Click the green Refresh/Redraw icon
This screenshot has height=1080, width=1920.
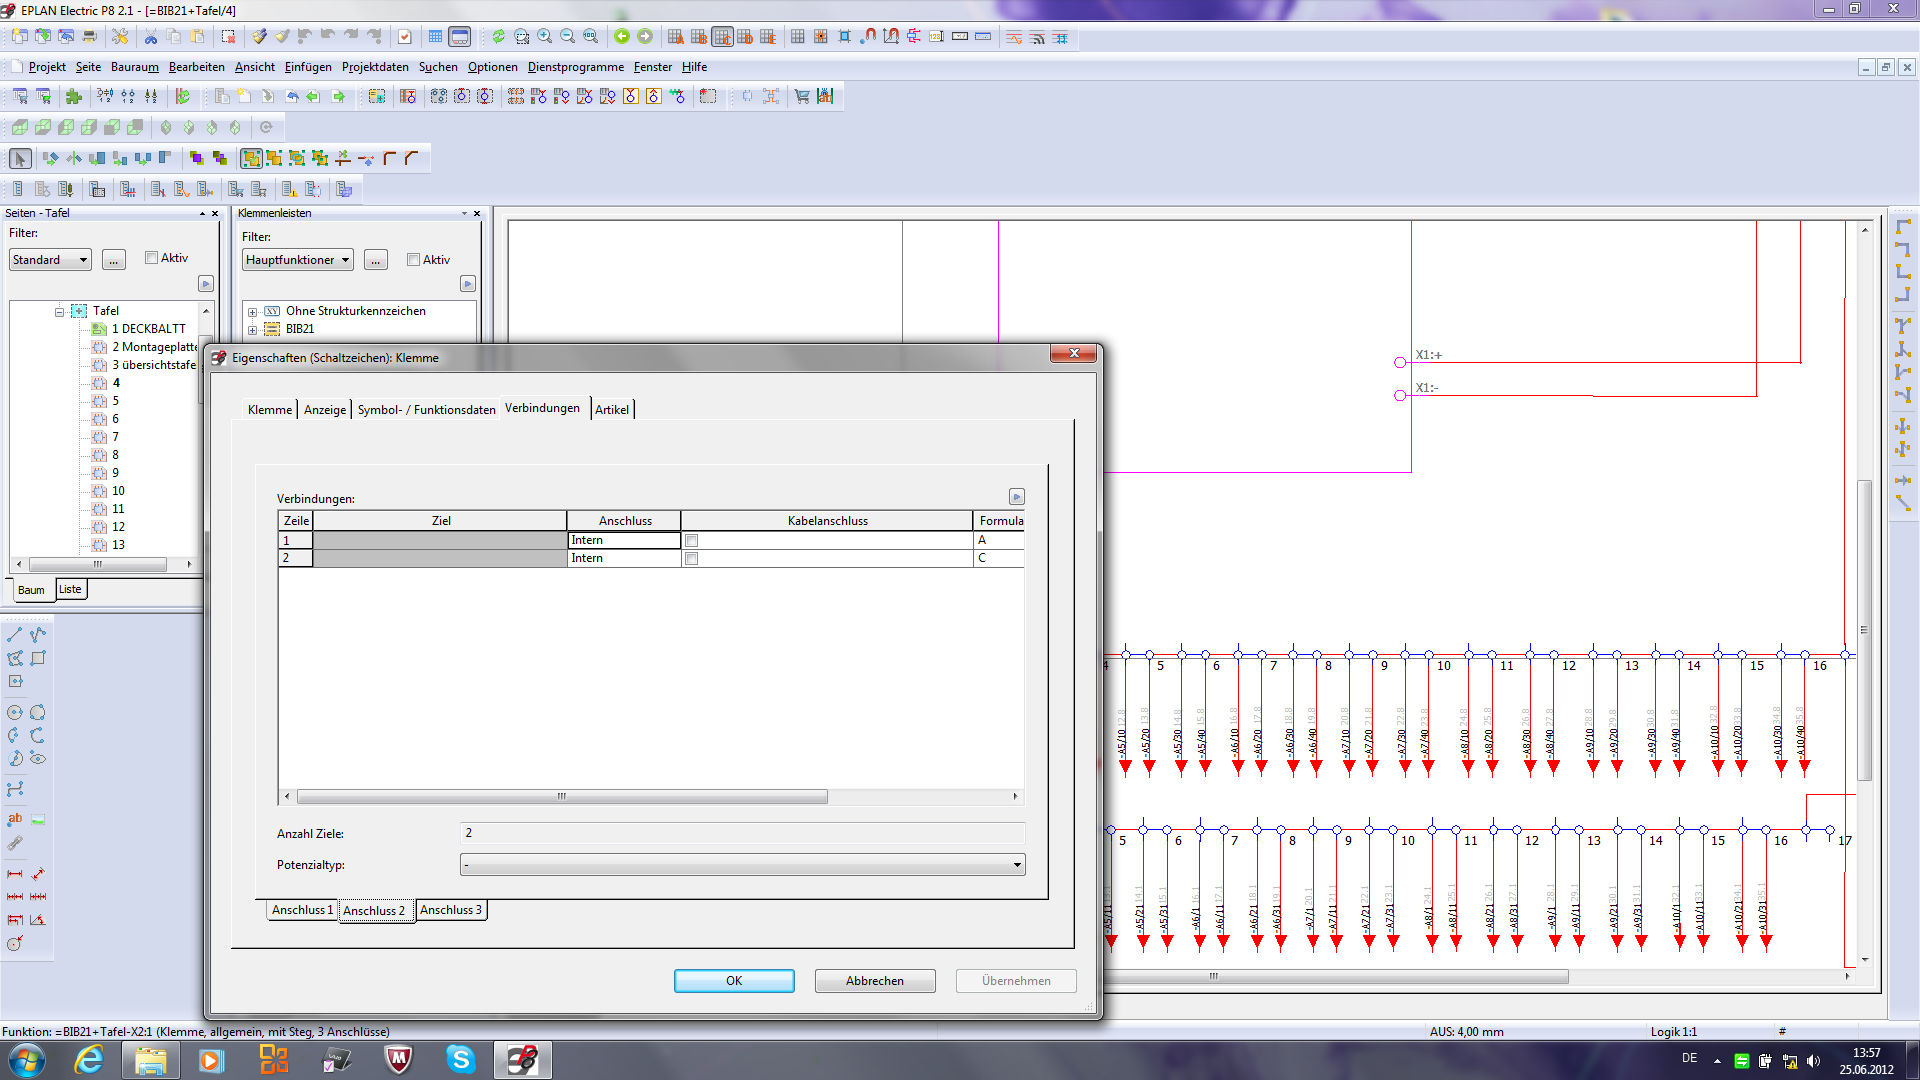pyautogui.click(x=498, y=37)
